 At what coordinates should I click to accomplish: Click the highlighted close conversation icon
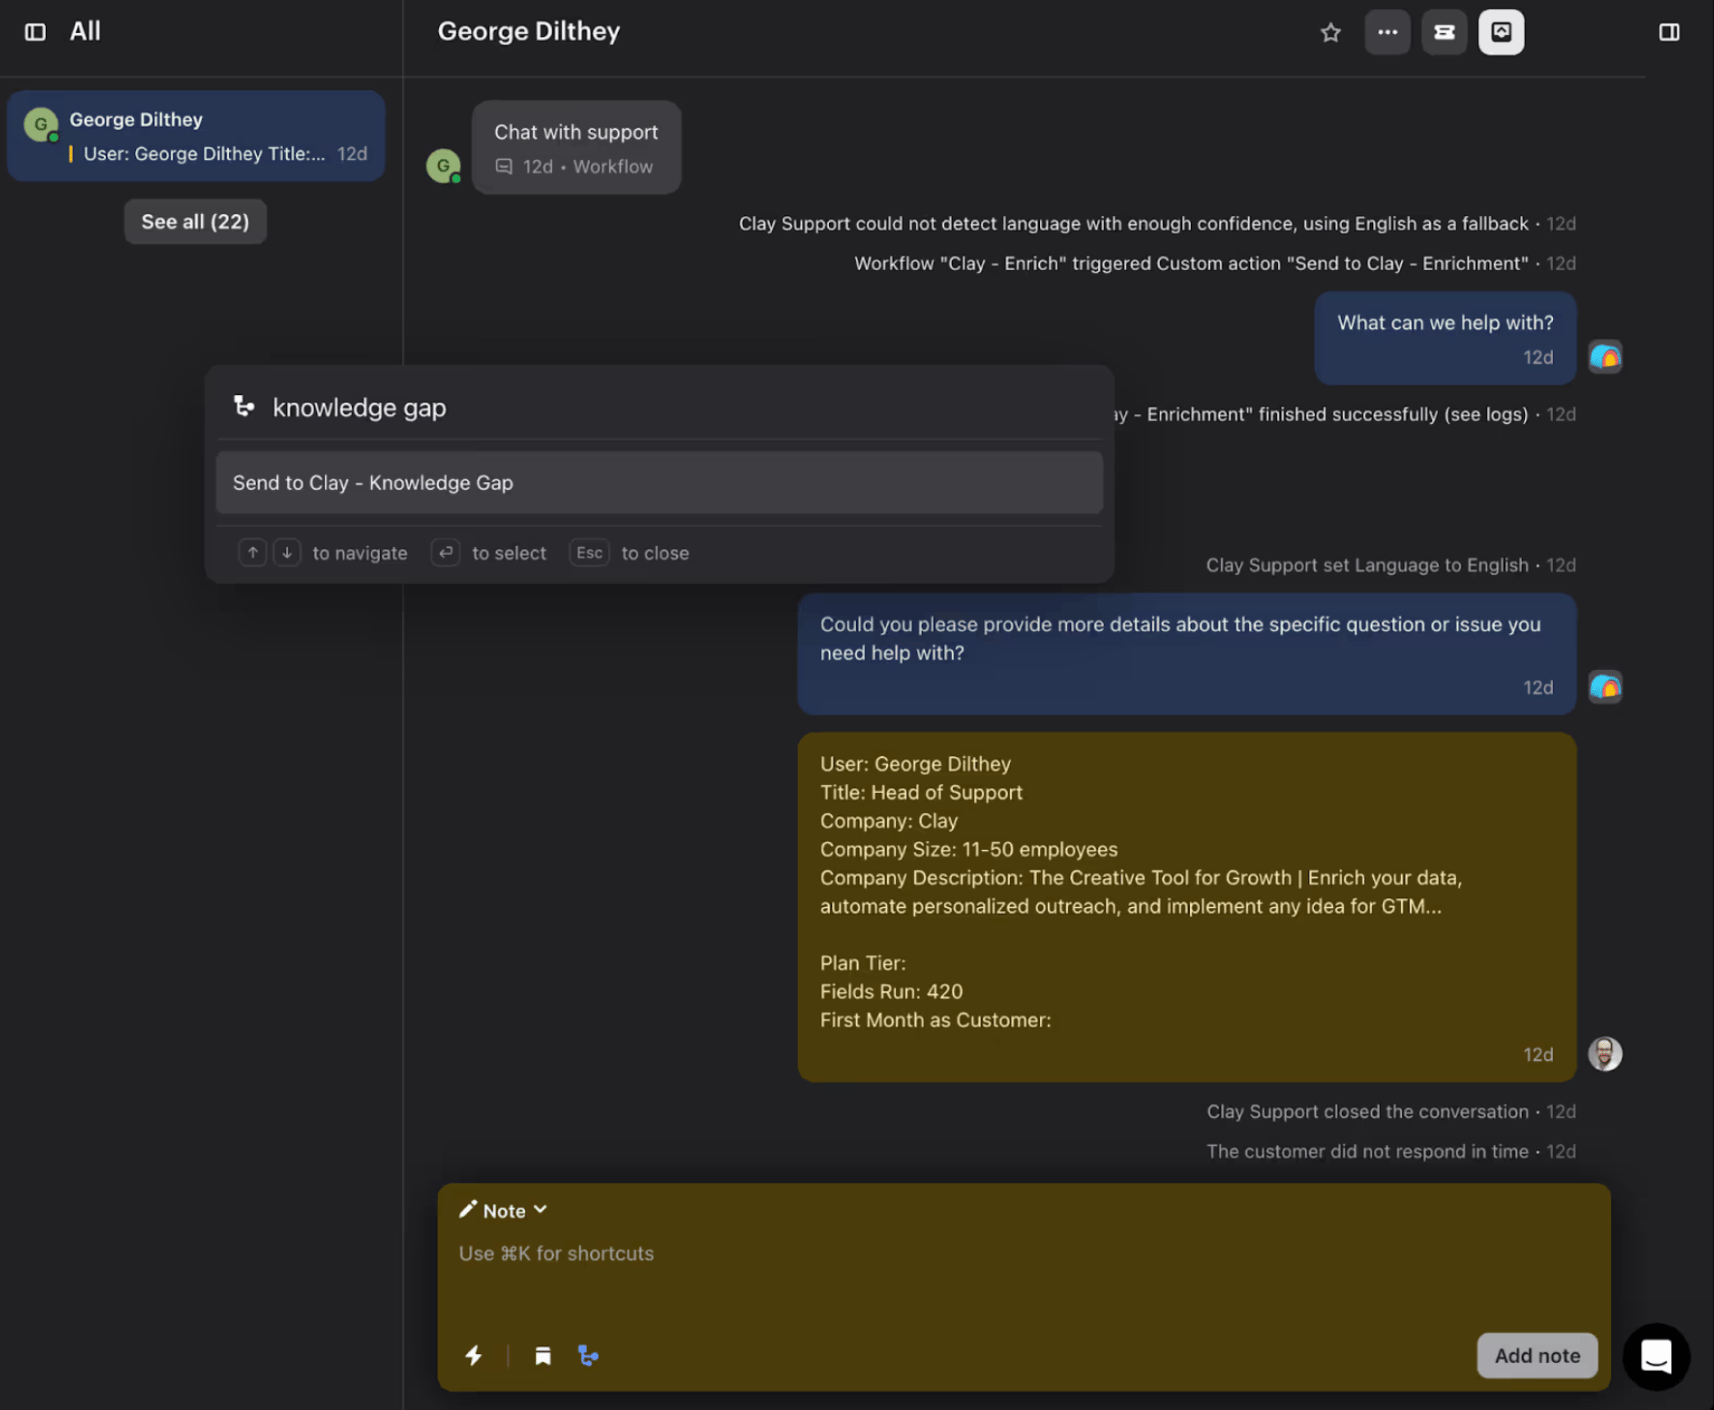(x=1501, y=32)
